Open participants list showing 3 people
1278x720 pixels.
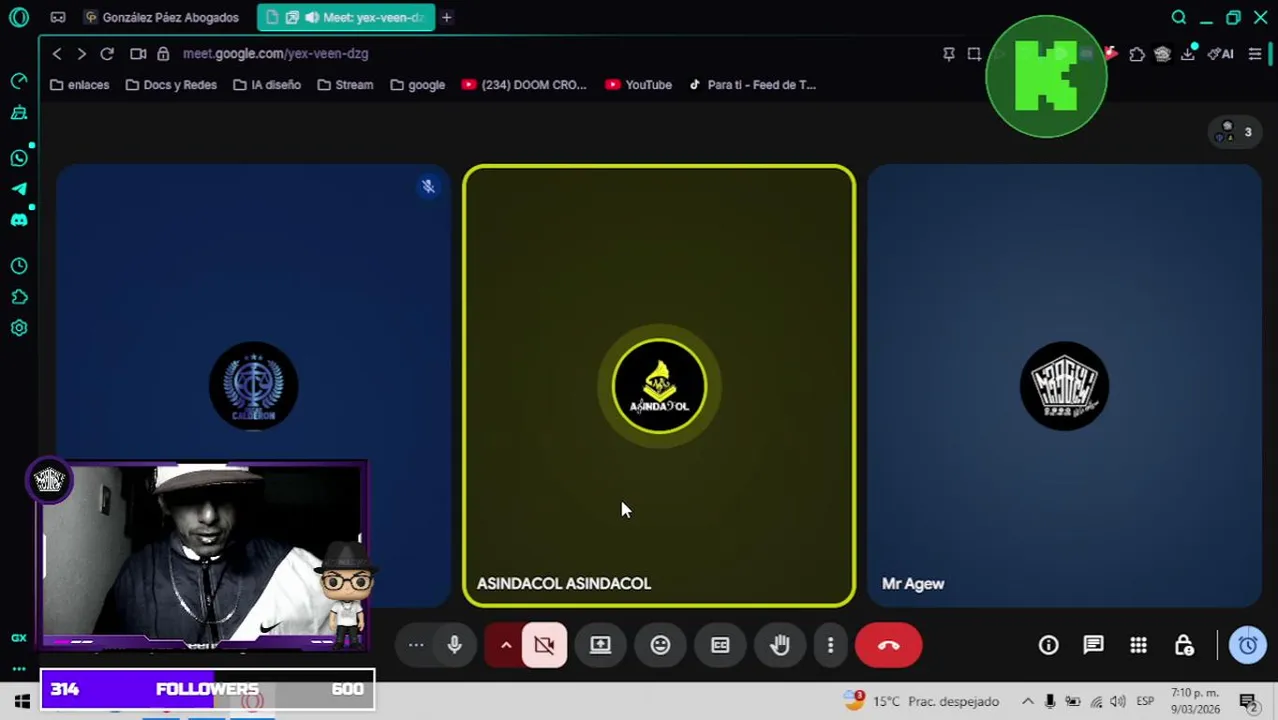click(1235, 132)
